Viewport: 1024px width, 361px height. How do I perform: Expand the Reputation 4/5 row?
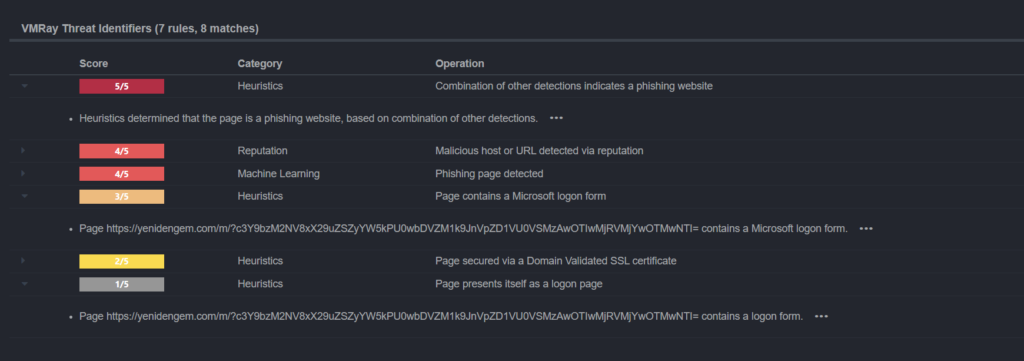(24, 151)
